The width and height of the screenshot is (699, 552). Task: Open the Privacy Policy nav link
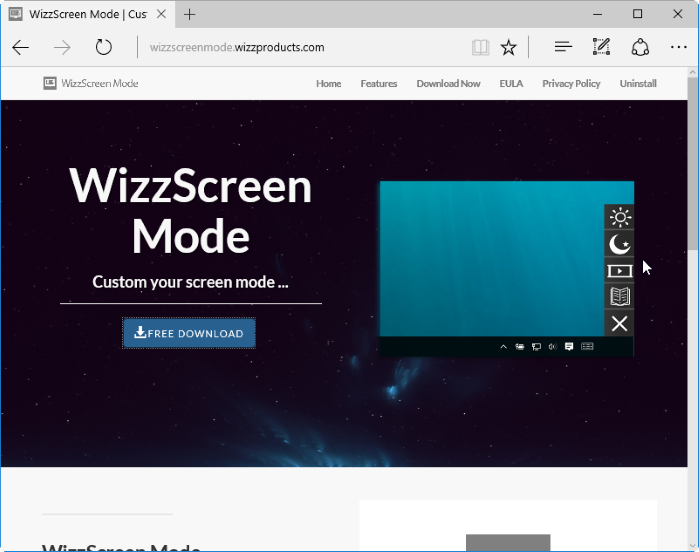[x=571, y=83]
